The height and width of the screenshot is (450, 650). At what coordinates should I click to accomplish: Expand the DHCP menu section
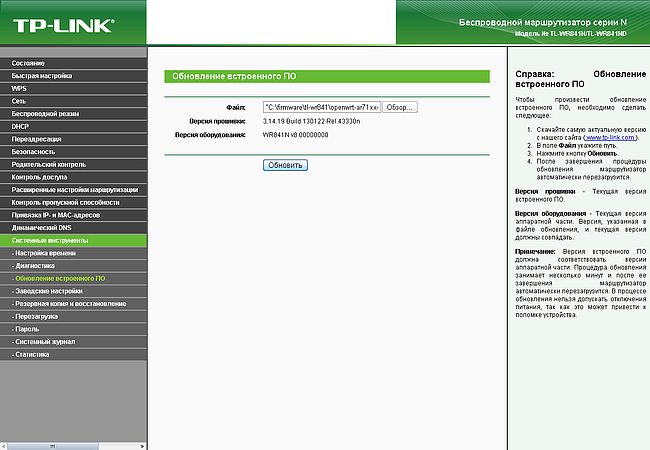(x=21, y=126)
